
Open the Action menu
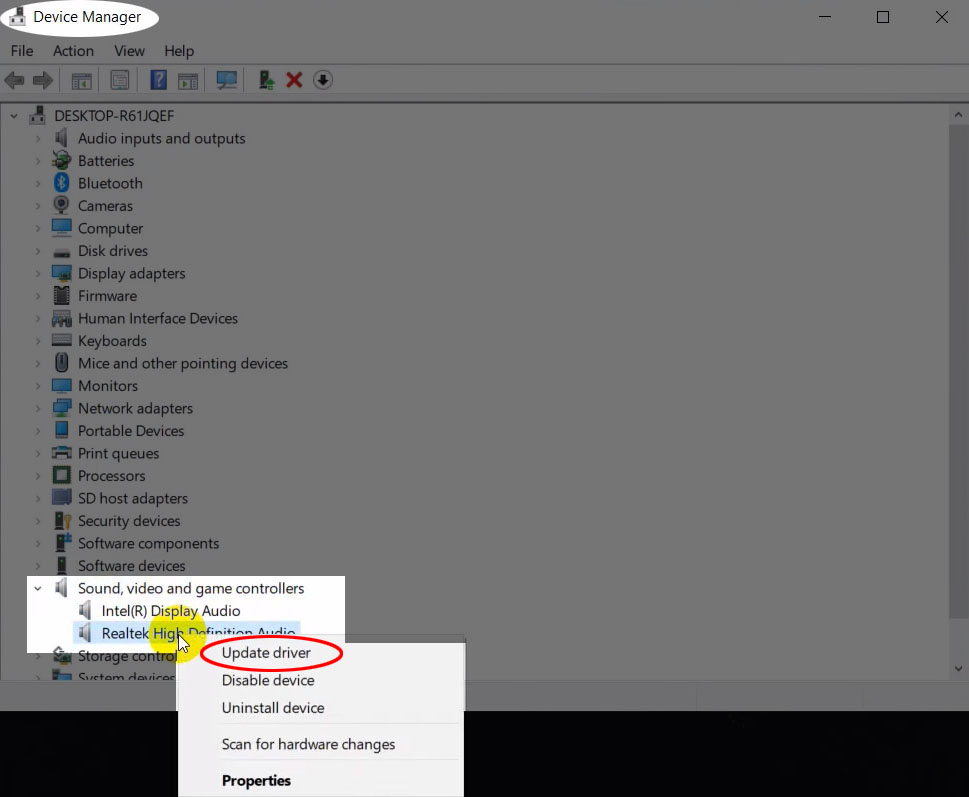coord(73,51)
